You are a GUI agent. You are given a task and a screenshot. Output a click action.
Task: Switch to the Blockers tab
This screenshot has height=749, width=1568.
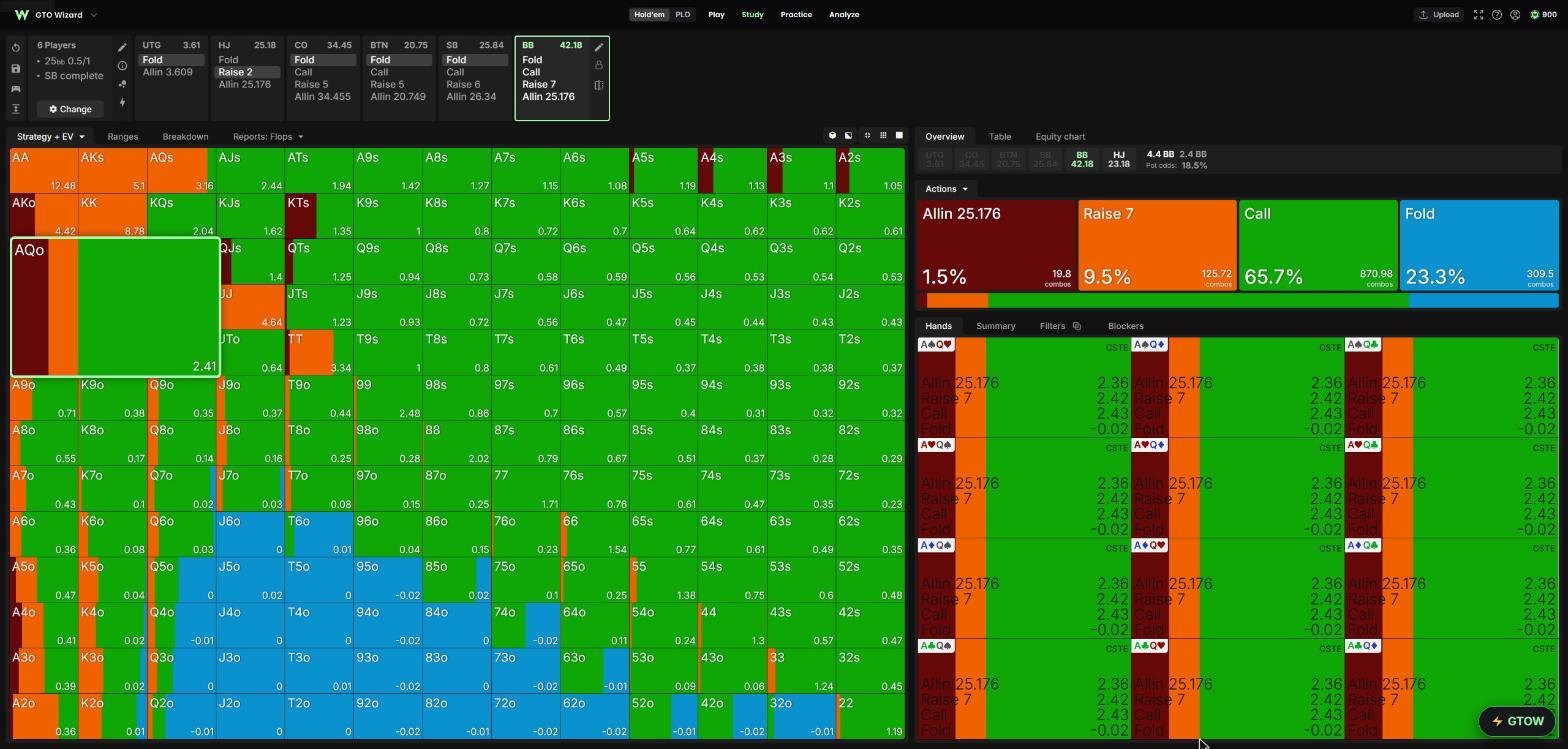pyautogui.click(x=1126, y=326)
